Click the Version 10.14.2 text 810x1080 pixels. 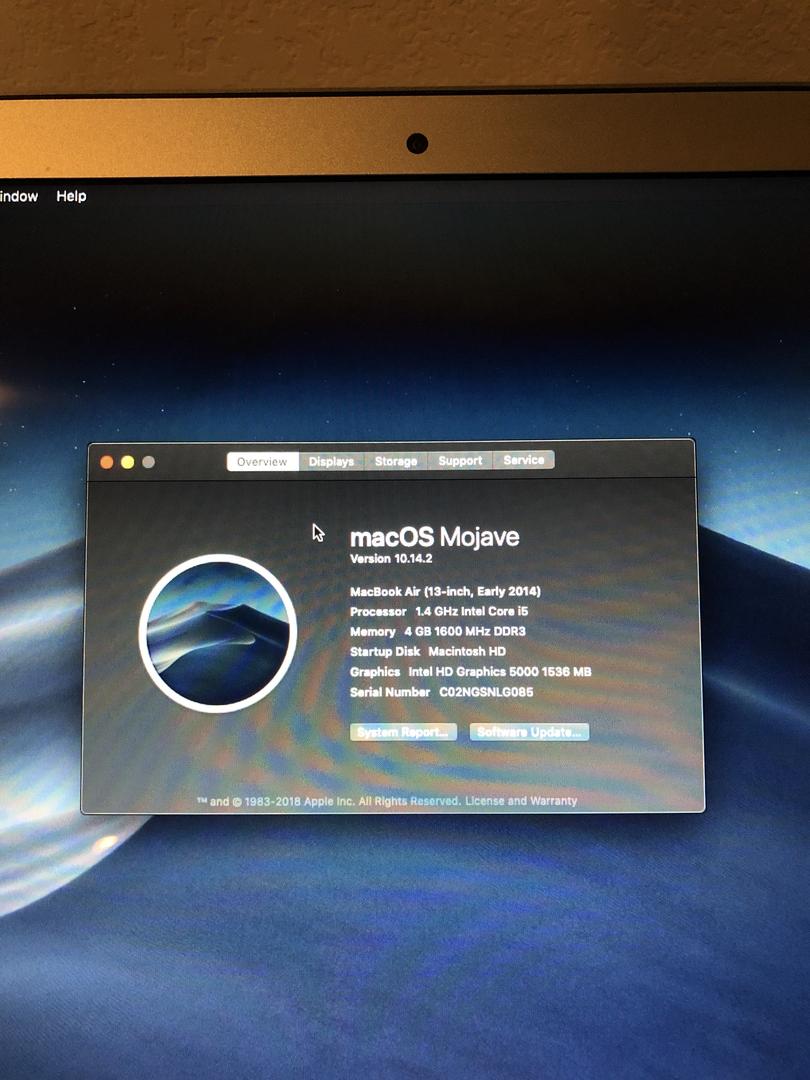coord(391,559)
